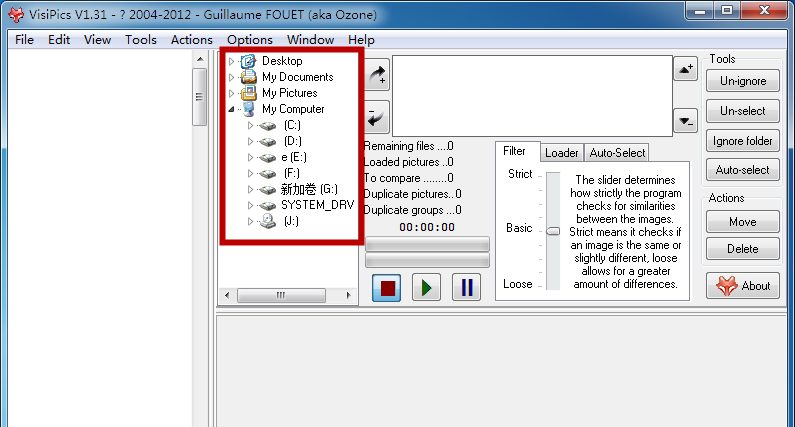Click the folder tree scroll right arrow
795x427 pixels.
tap(348, 295)
